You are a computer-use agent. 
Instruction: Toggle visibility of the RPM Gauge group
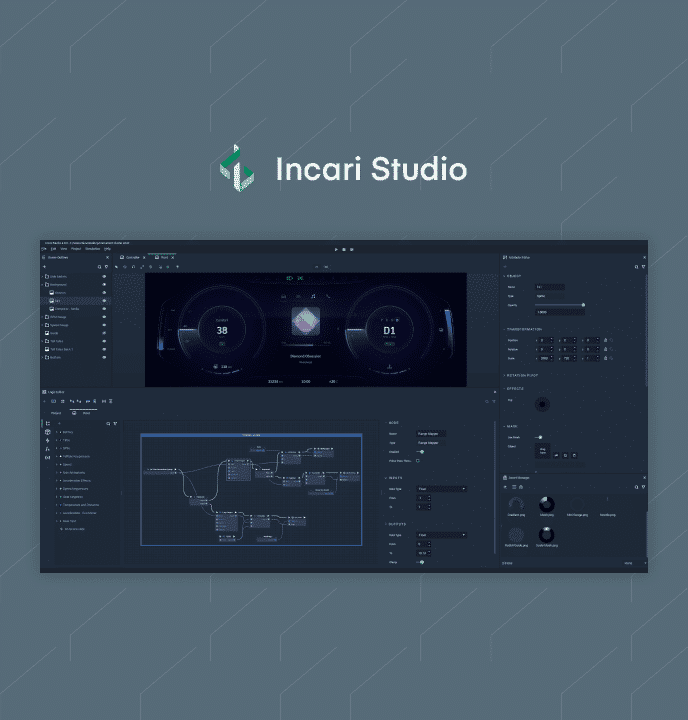tap(104, 317)
